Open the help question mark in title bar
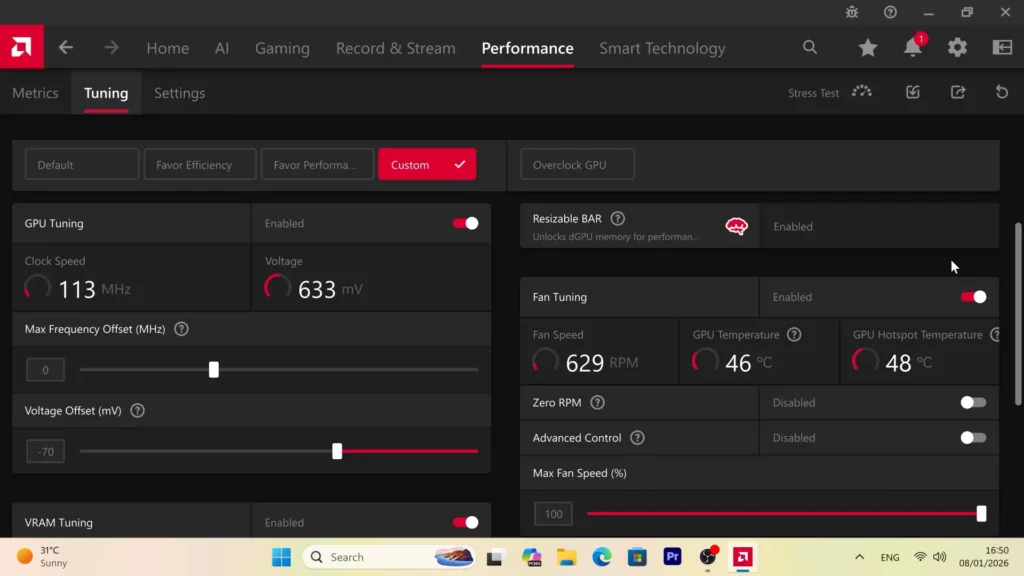This screenshot has height=576, width=1024. (890, 12)
